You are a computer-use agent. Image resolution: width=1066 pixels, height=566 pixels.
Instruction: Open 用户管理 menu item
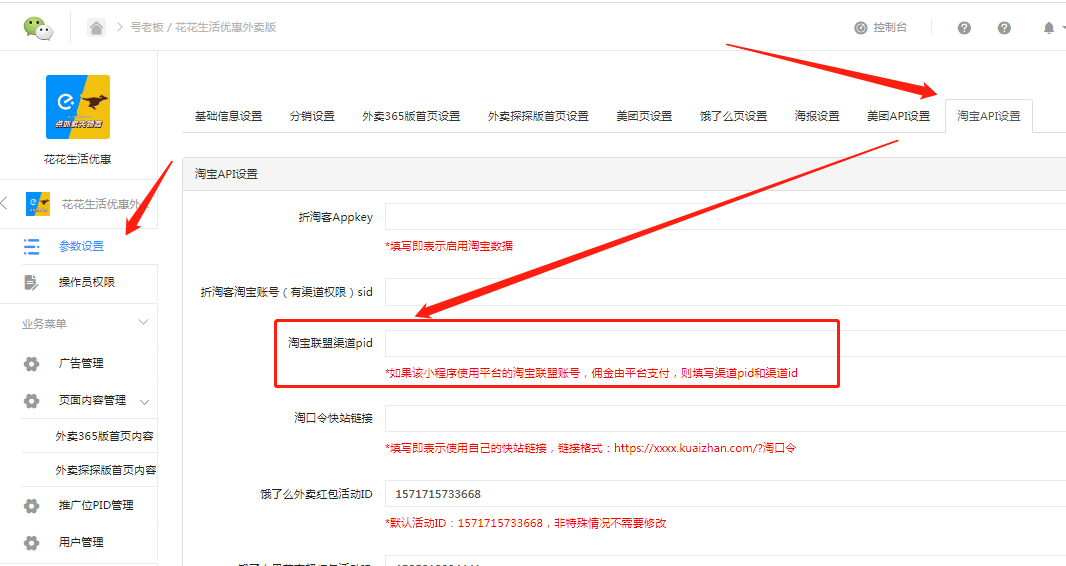point(82,542)
